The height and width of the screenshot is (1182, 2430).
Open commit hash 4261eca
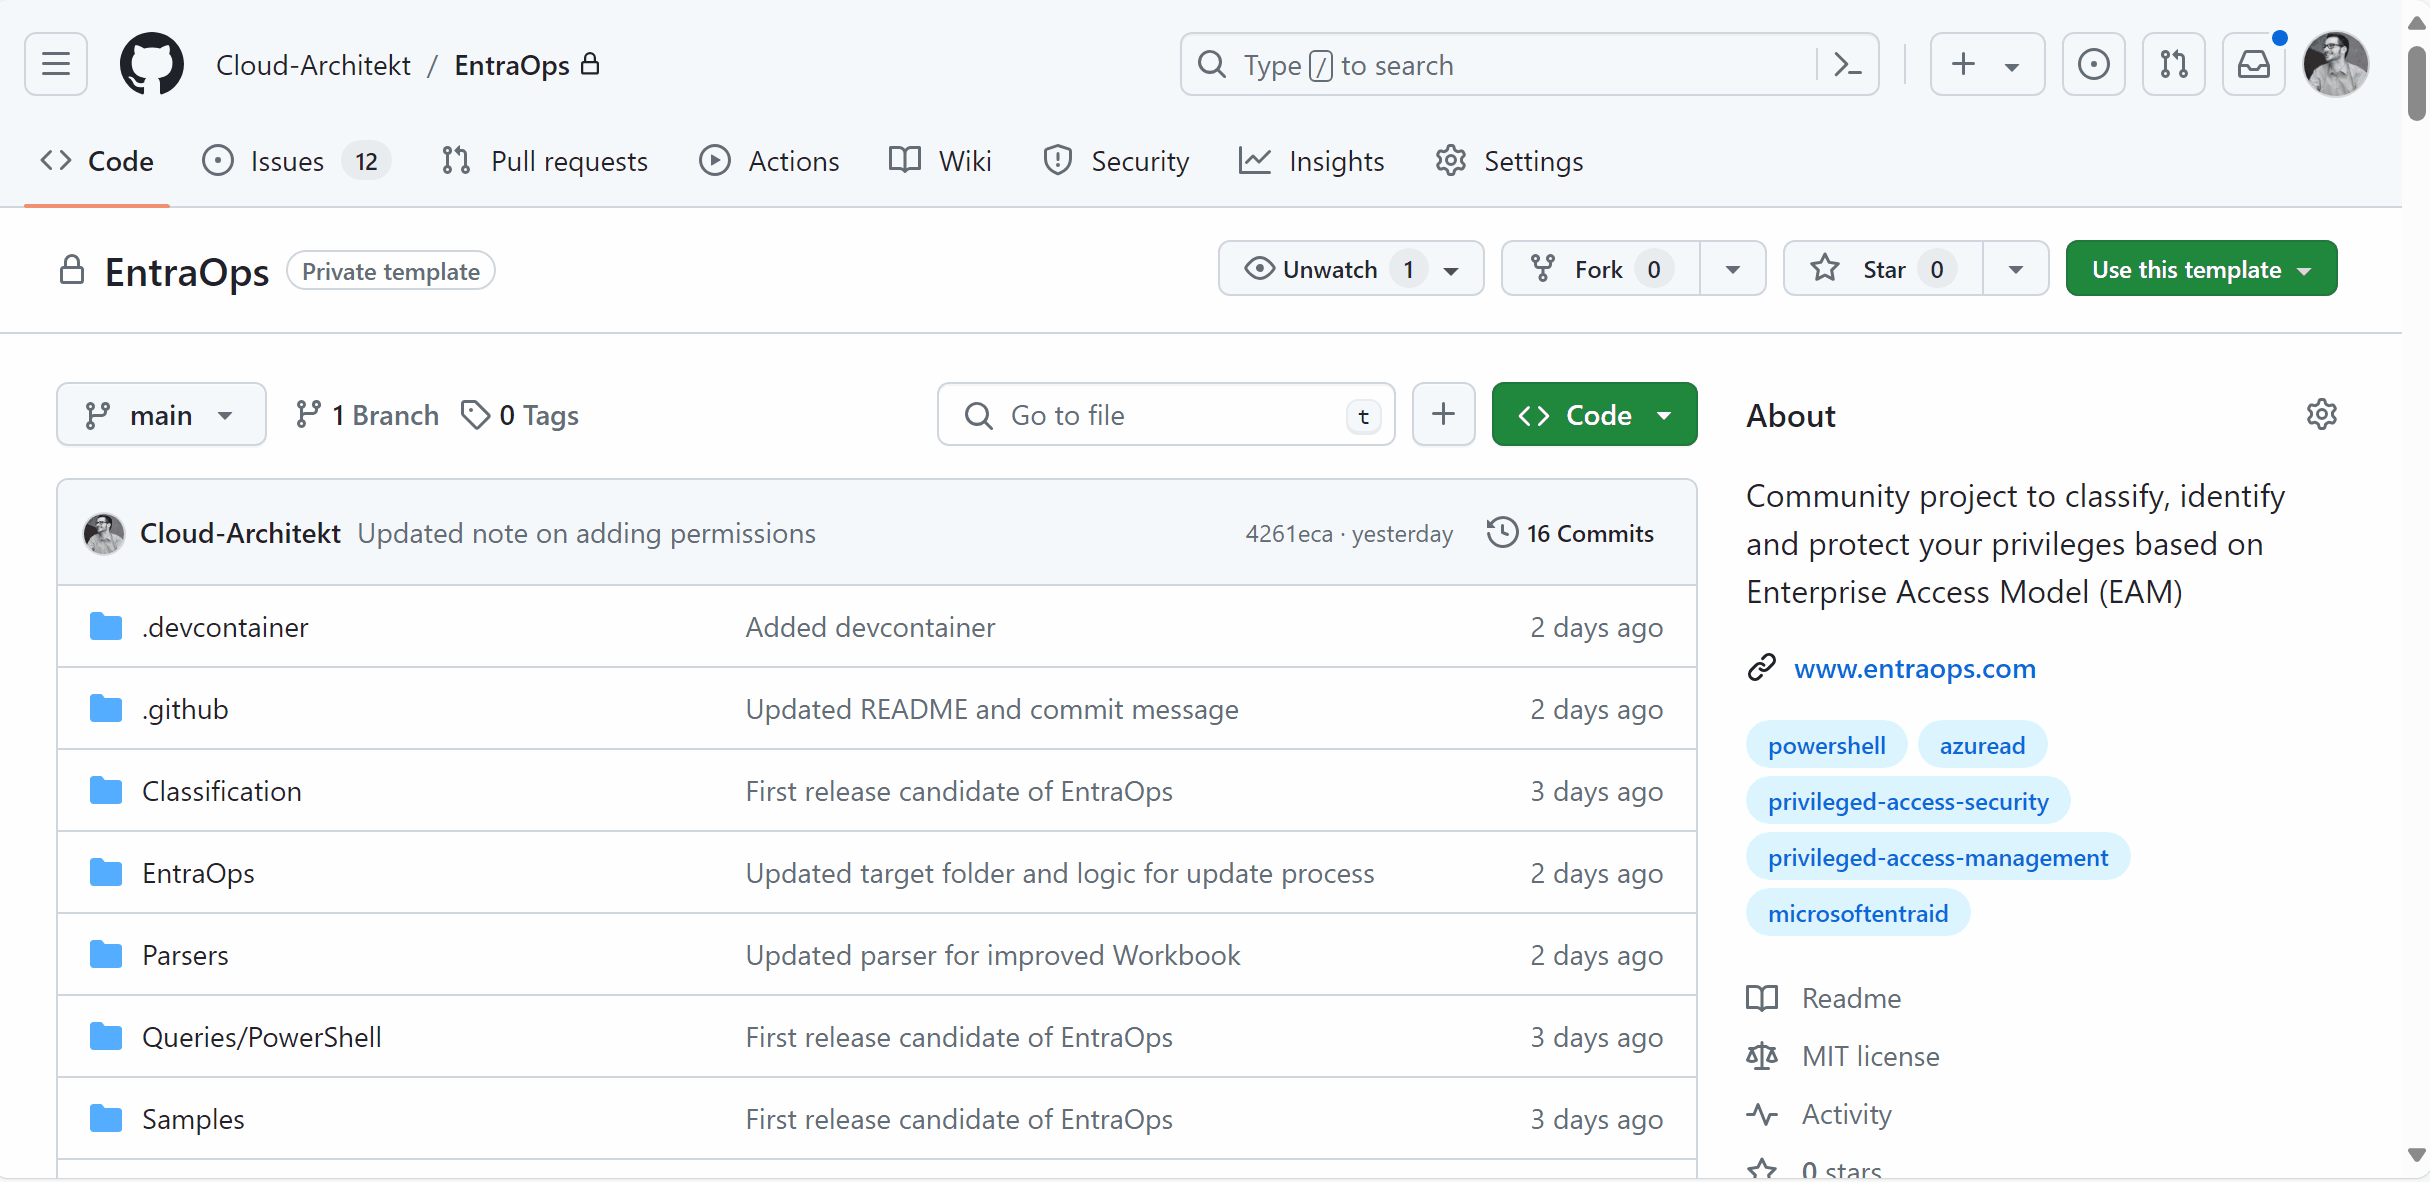[x=1288, y=534]
